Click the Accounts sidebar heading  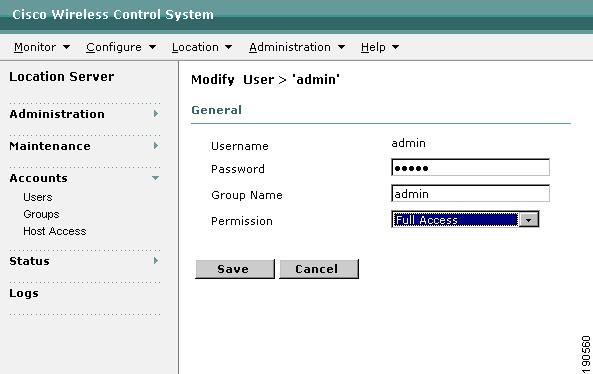pyautogui.click(x=39, y=178)
